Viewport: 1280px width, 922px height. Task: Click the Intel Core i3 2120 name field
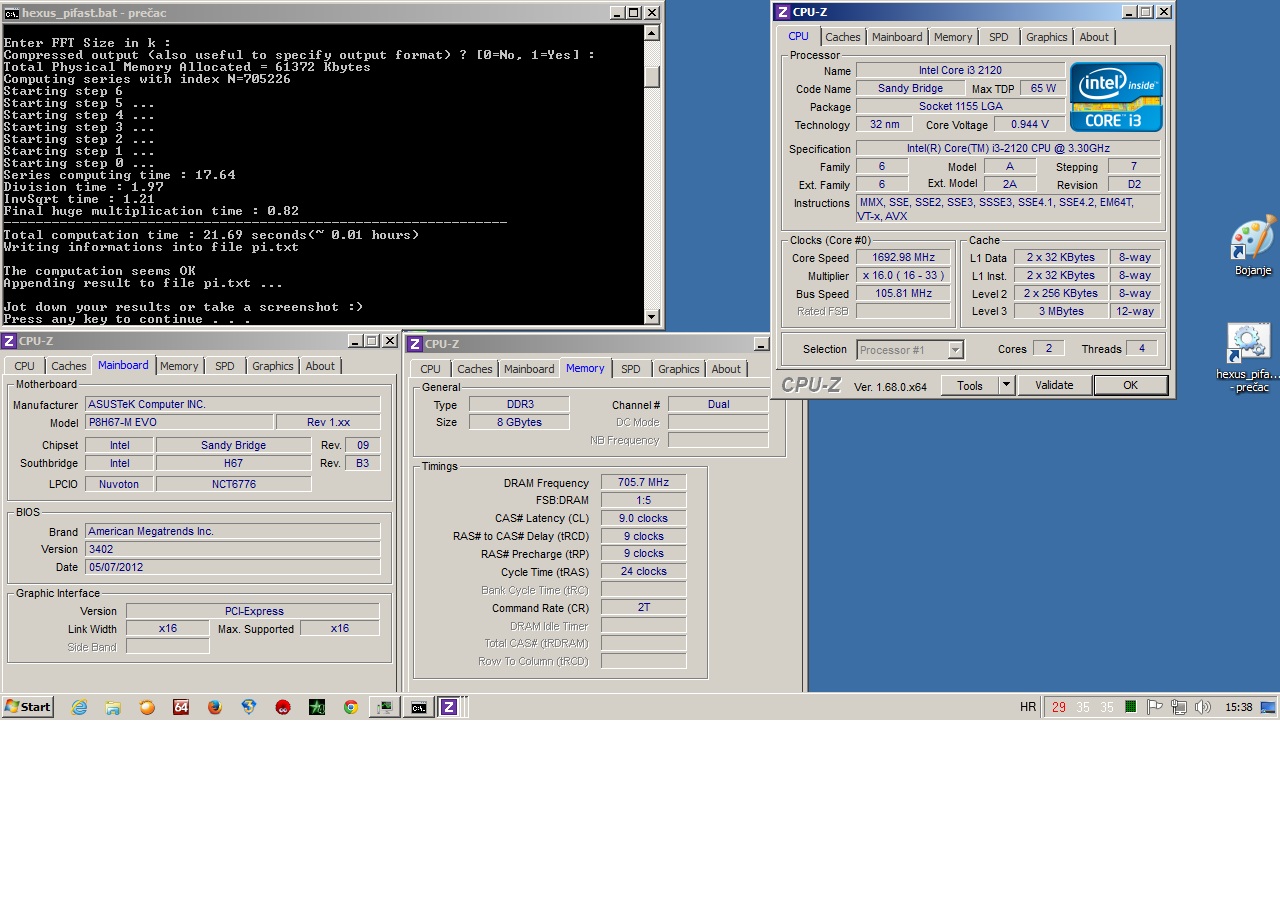point(960,71)
